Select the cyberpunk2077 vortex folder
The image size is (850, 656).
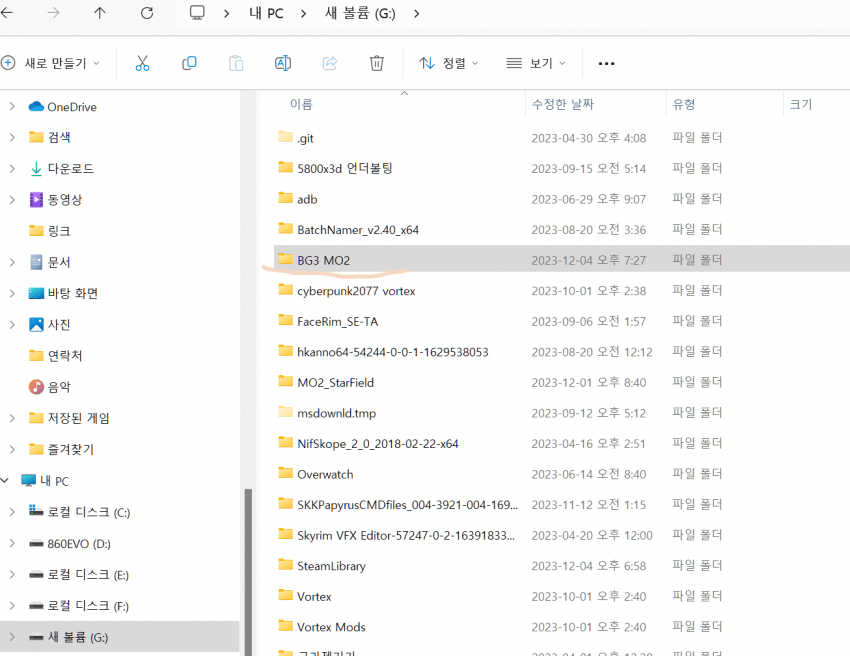tap(356, 291)
